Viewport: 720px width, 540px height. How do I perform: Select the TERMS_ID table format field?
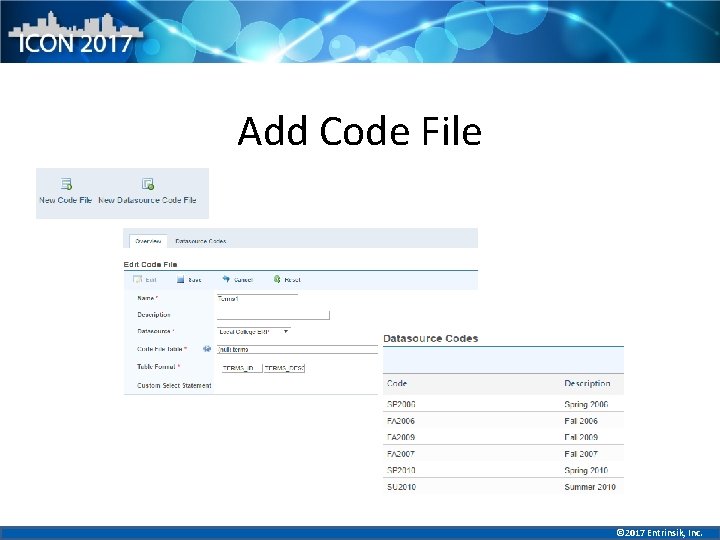[242, 368]
